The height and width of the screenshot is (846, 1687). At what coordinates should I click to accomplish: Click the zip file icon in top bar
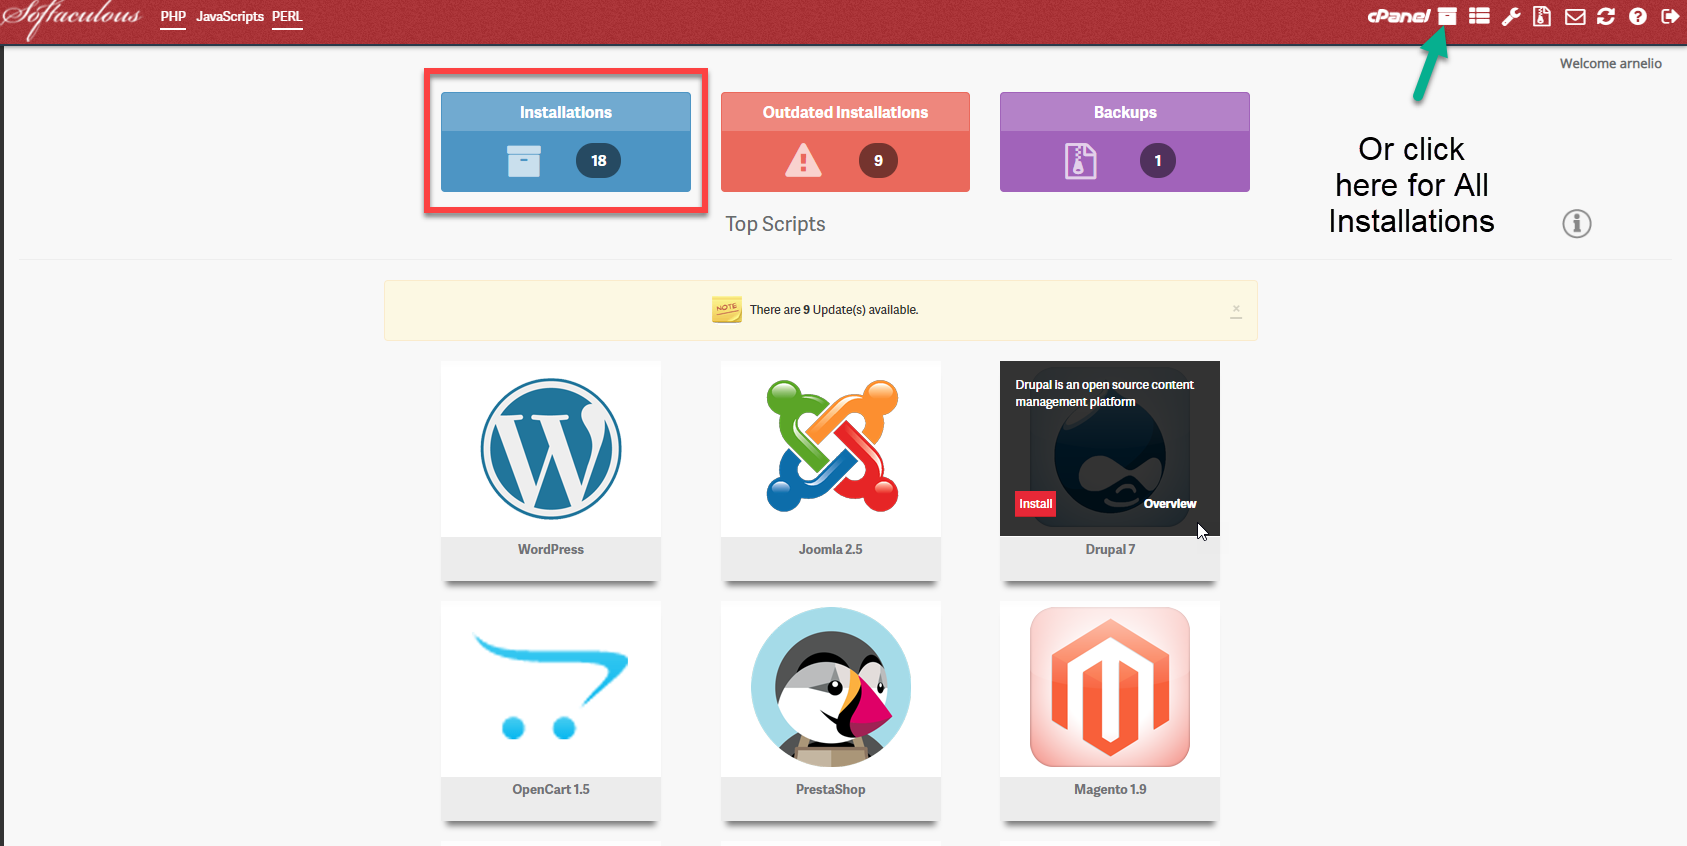coord(1542,16)
